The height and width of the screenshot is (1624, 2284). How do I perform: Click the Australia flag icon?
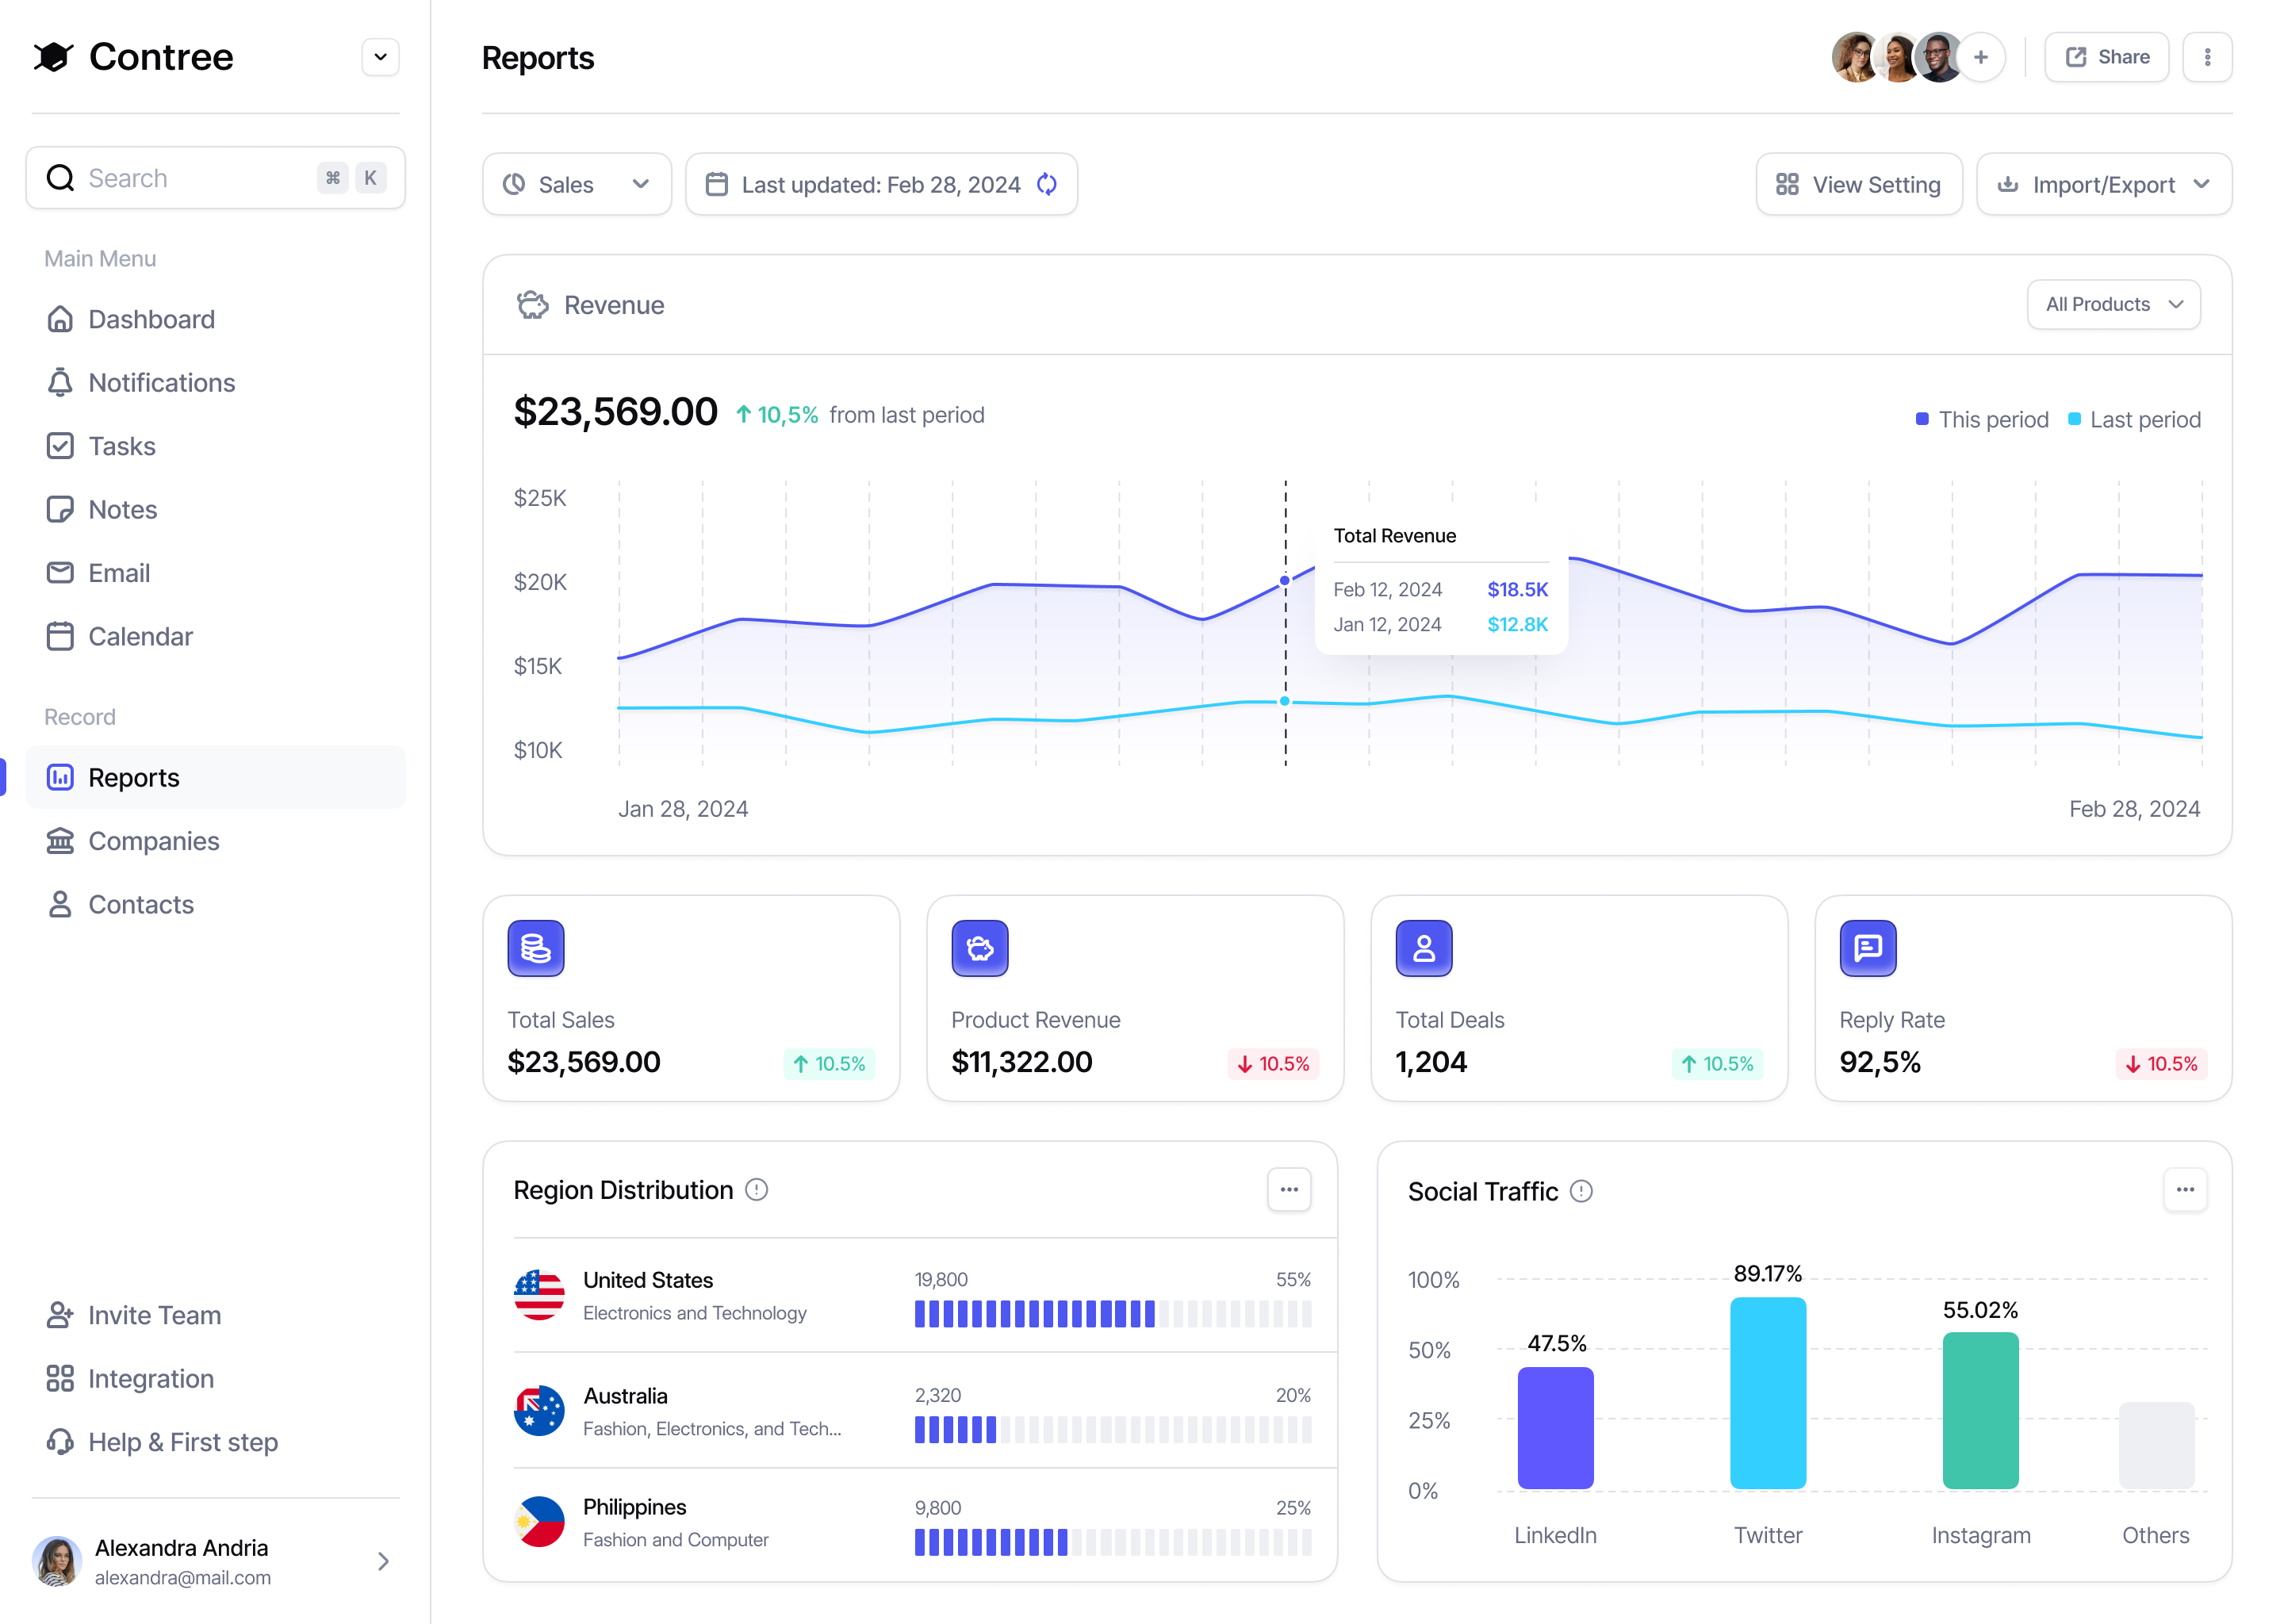coord(539,1410)
